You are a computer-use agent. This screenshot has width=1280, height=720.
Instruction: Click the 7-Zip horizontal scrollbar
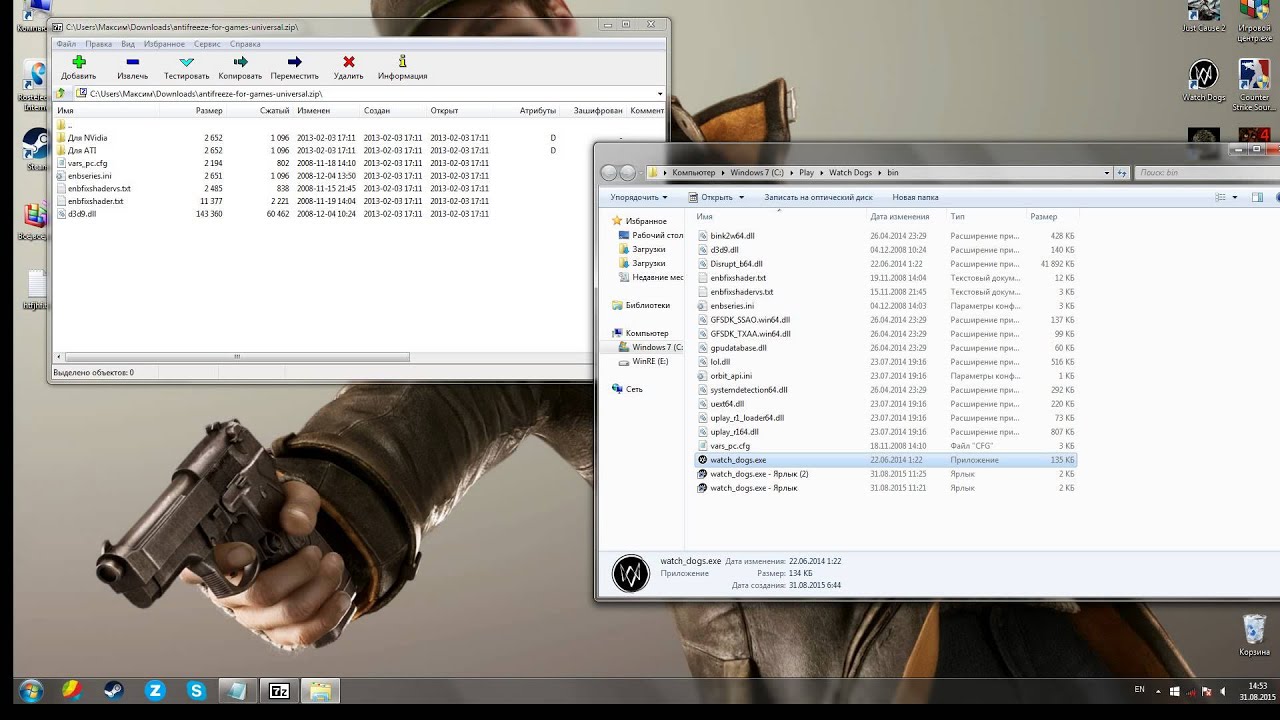[x=237, y=356]
